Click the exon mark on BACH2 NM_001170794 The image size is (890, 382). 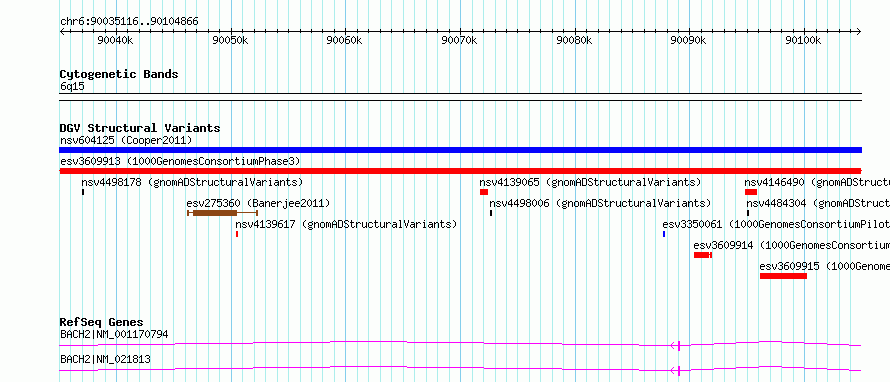679,345
